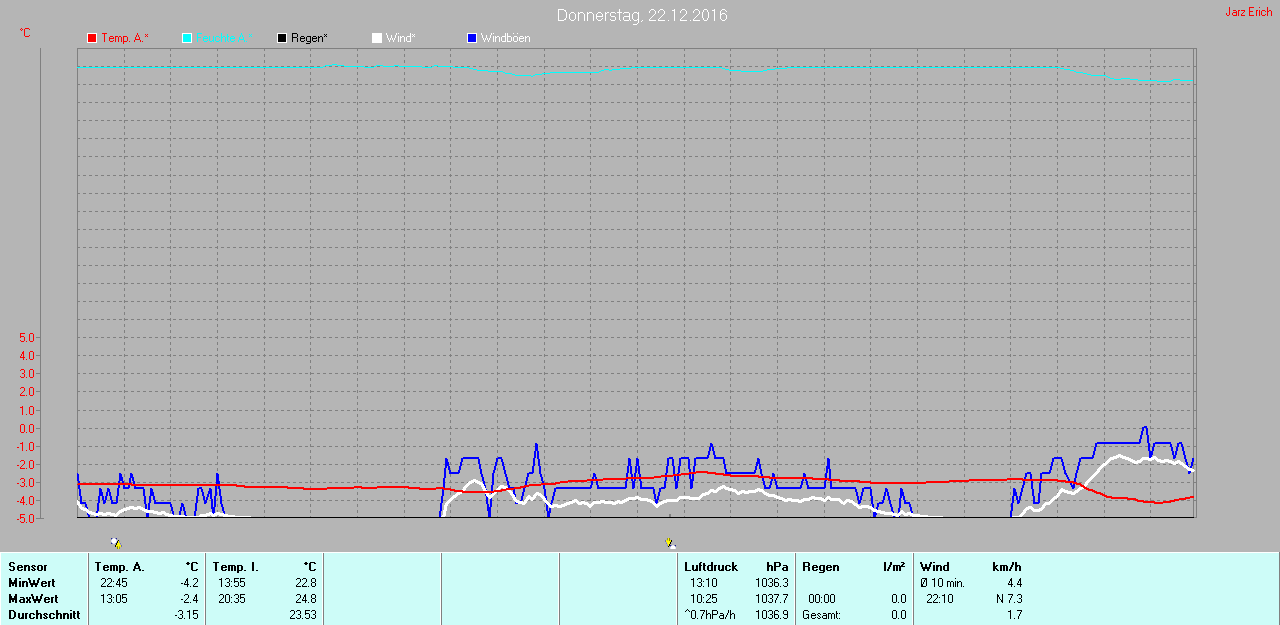Select the Sensor header cell
Image resolution: width=1280 pixels, height=625 pixels.
pyautogui.click(x=27, y=567)
